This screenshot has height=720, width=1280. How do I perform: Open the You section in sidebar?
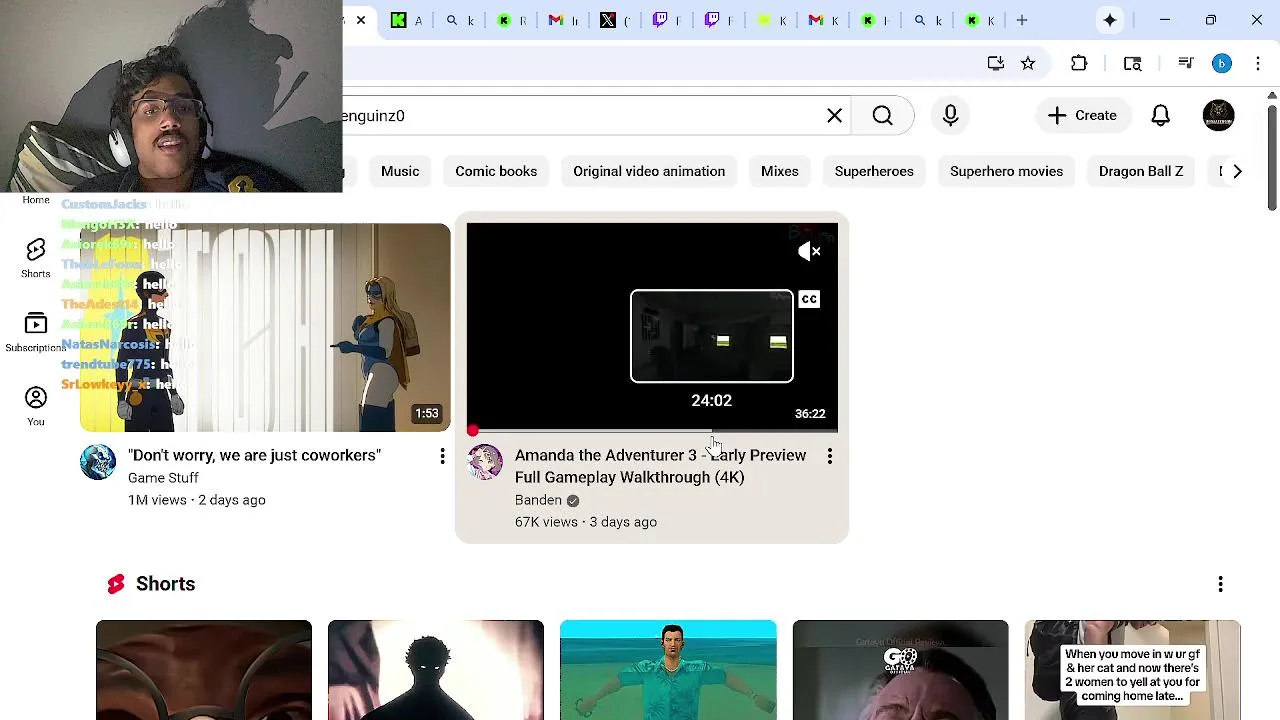36,406
